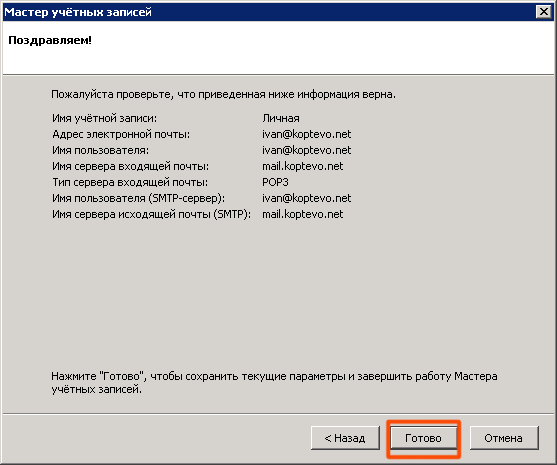The height and width of the screenshot is (465, 557).
Task: Click the outgoing SMTP server value
Action: 303,214
